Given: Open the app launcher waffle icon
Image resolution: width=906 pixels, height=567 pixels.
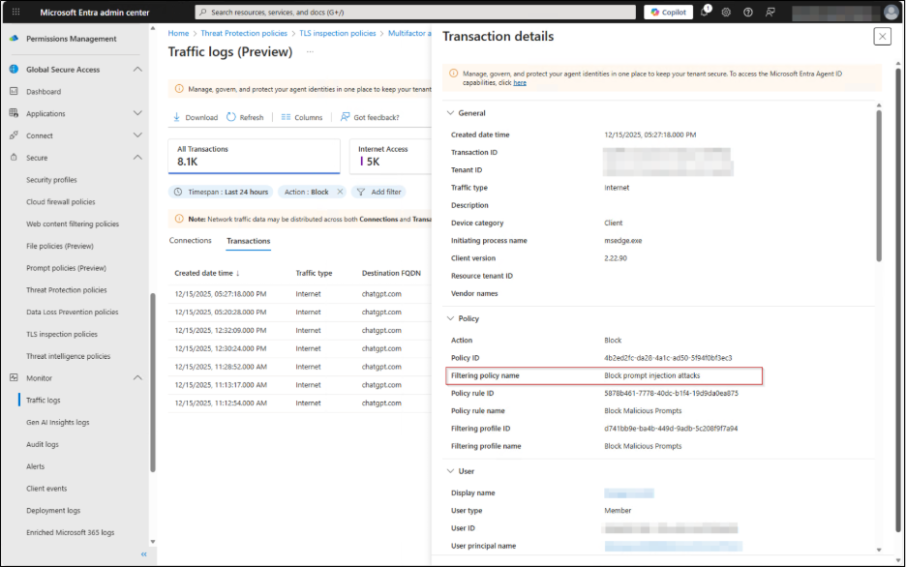Looking at the screenshot, I should pyautogui.click(x=16, y=12).
